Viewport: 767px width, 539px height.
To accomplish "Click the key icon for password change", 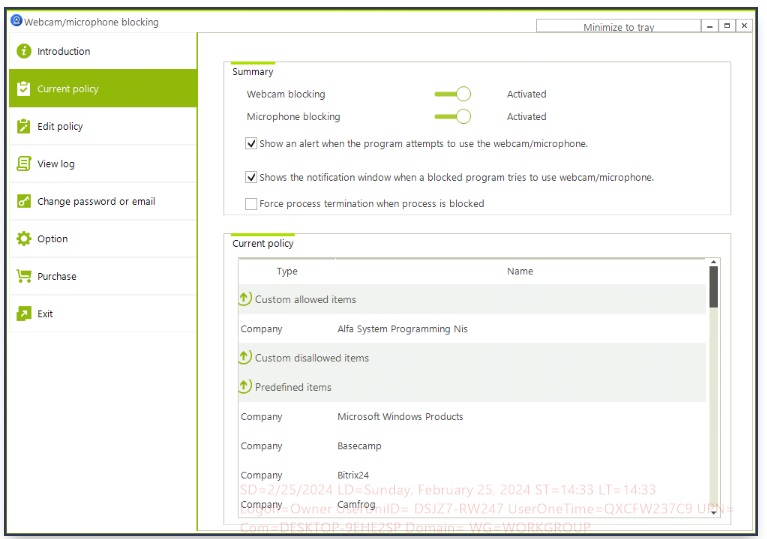I will [24, 201].
